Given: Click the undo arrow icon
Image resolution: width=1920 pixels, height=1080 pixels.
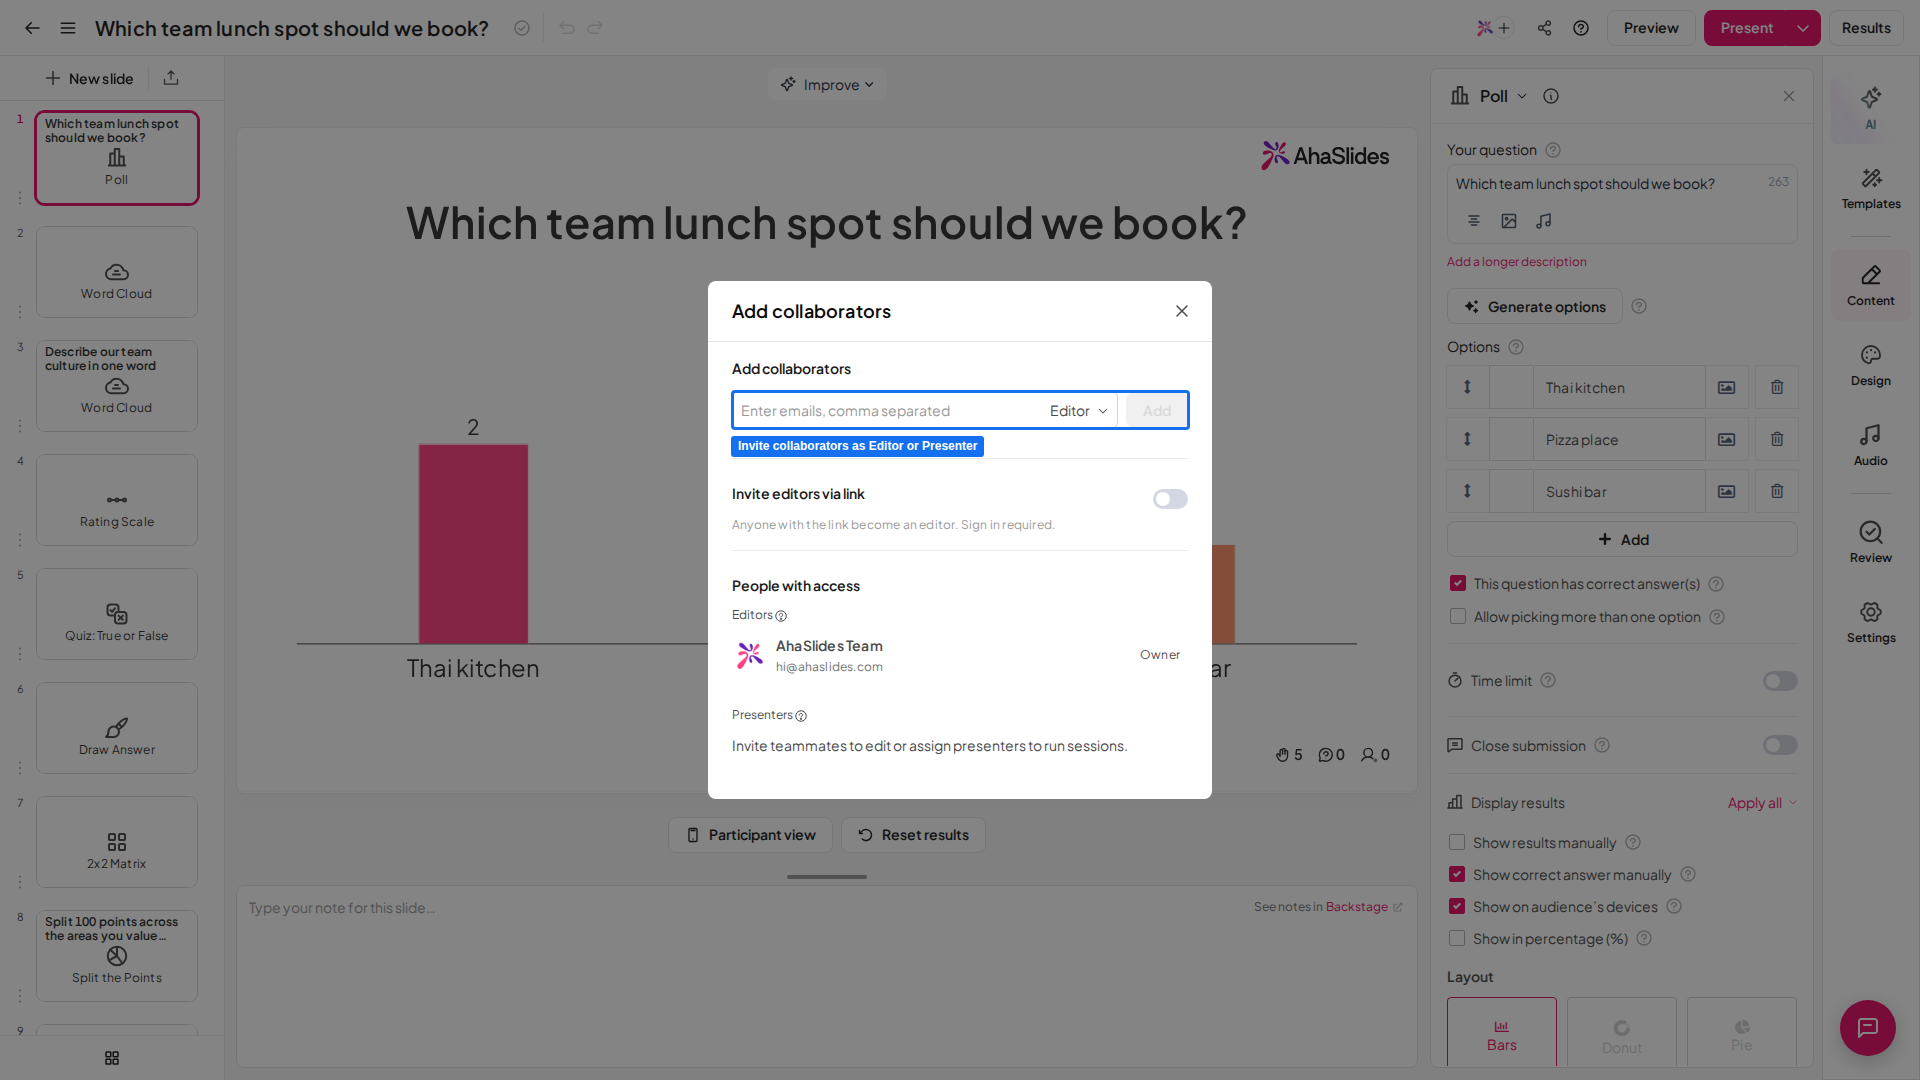Looking at the screenshot, I should click(x=567, y=28).
